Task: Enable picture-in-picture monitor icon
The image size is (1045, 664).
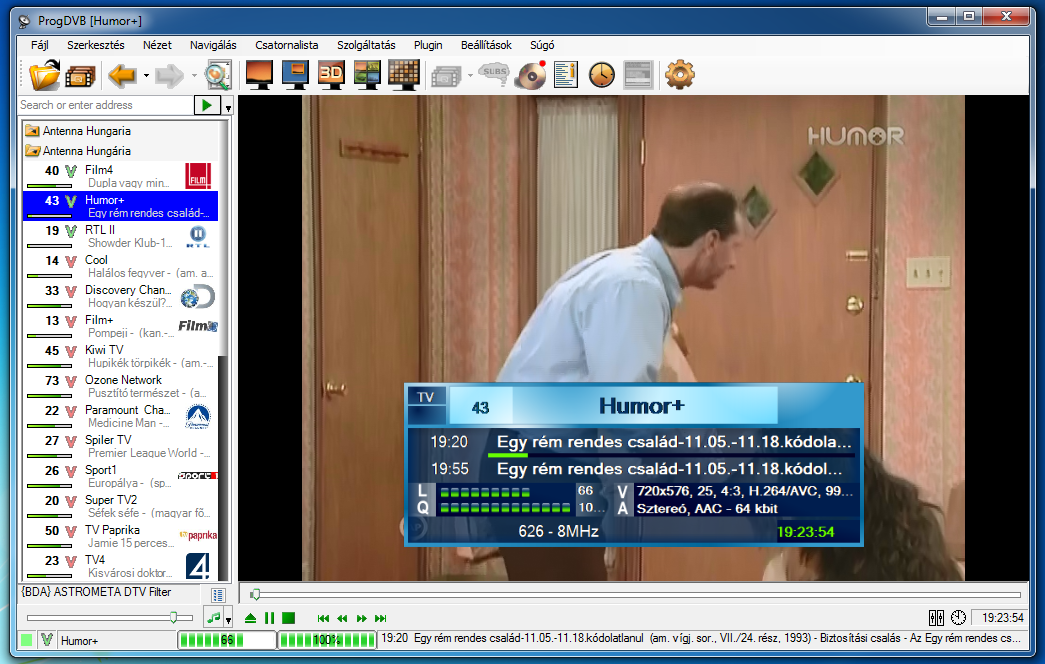Action: (x=295, y=75)
